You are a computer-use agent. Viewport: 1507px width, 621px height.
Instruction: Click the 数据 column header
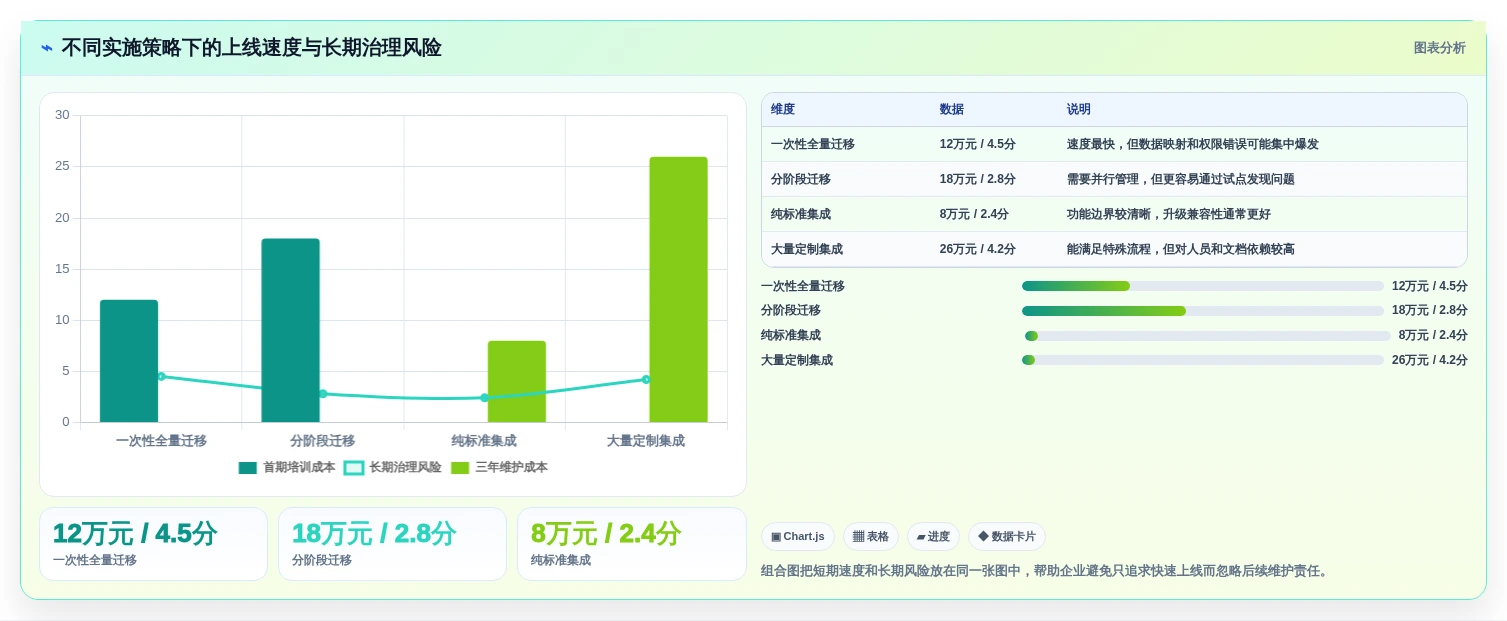[x=952, y=110]
